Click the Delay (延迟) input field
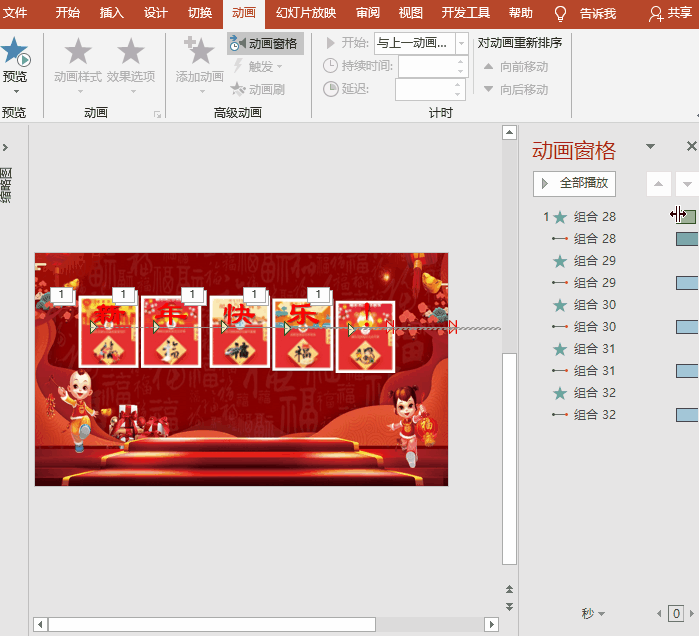The image size is (699, 636). 424,89
